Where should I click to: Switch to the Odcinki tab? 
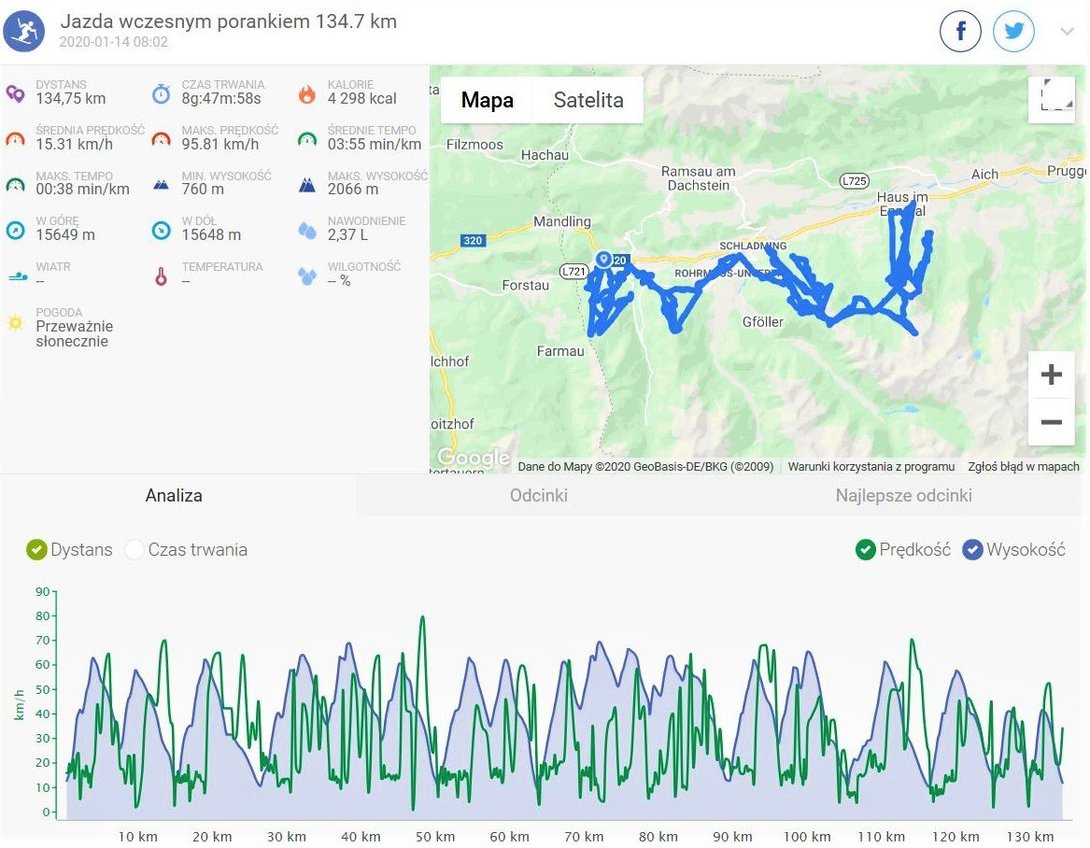[x=539, y=496]
